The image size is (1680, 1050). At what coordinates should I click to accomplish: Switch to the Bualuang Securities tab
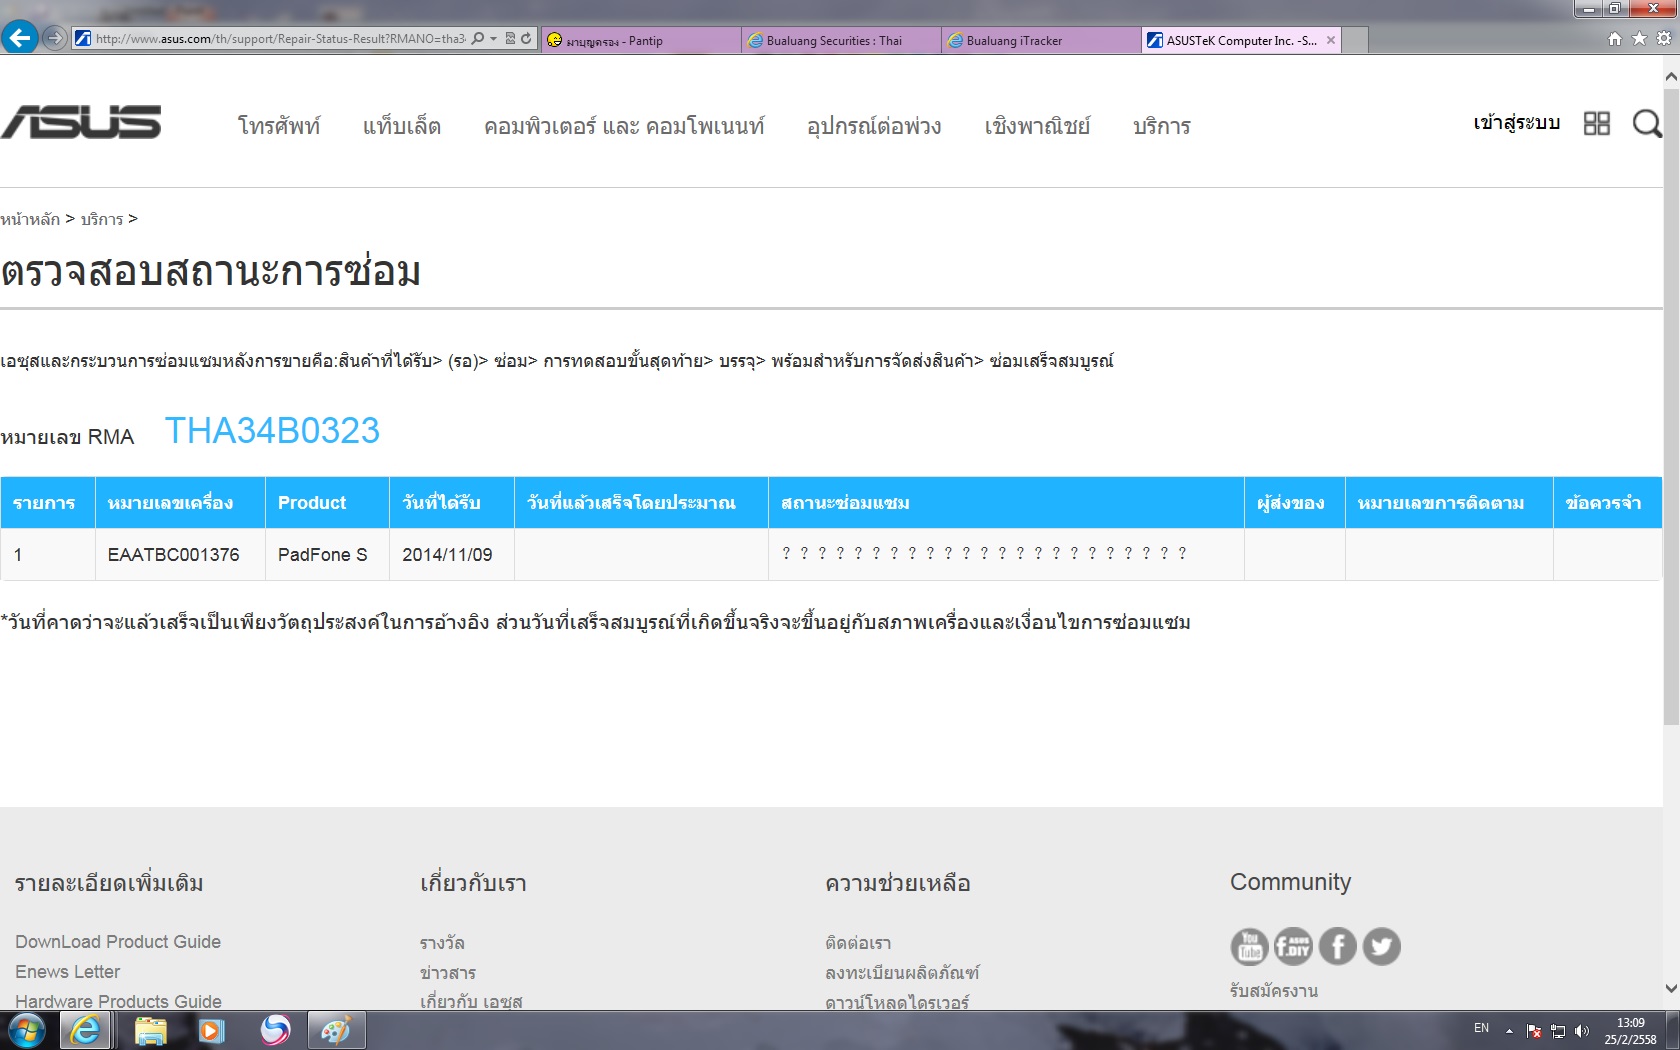pos(841,40)
